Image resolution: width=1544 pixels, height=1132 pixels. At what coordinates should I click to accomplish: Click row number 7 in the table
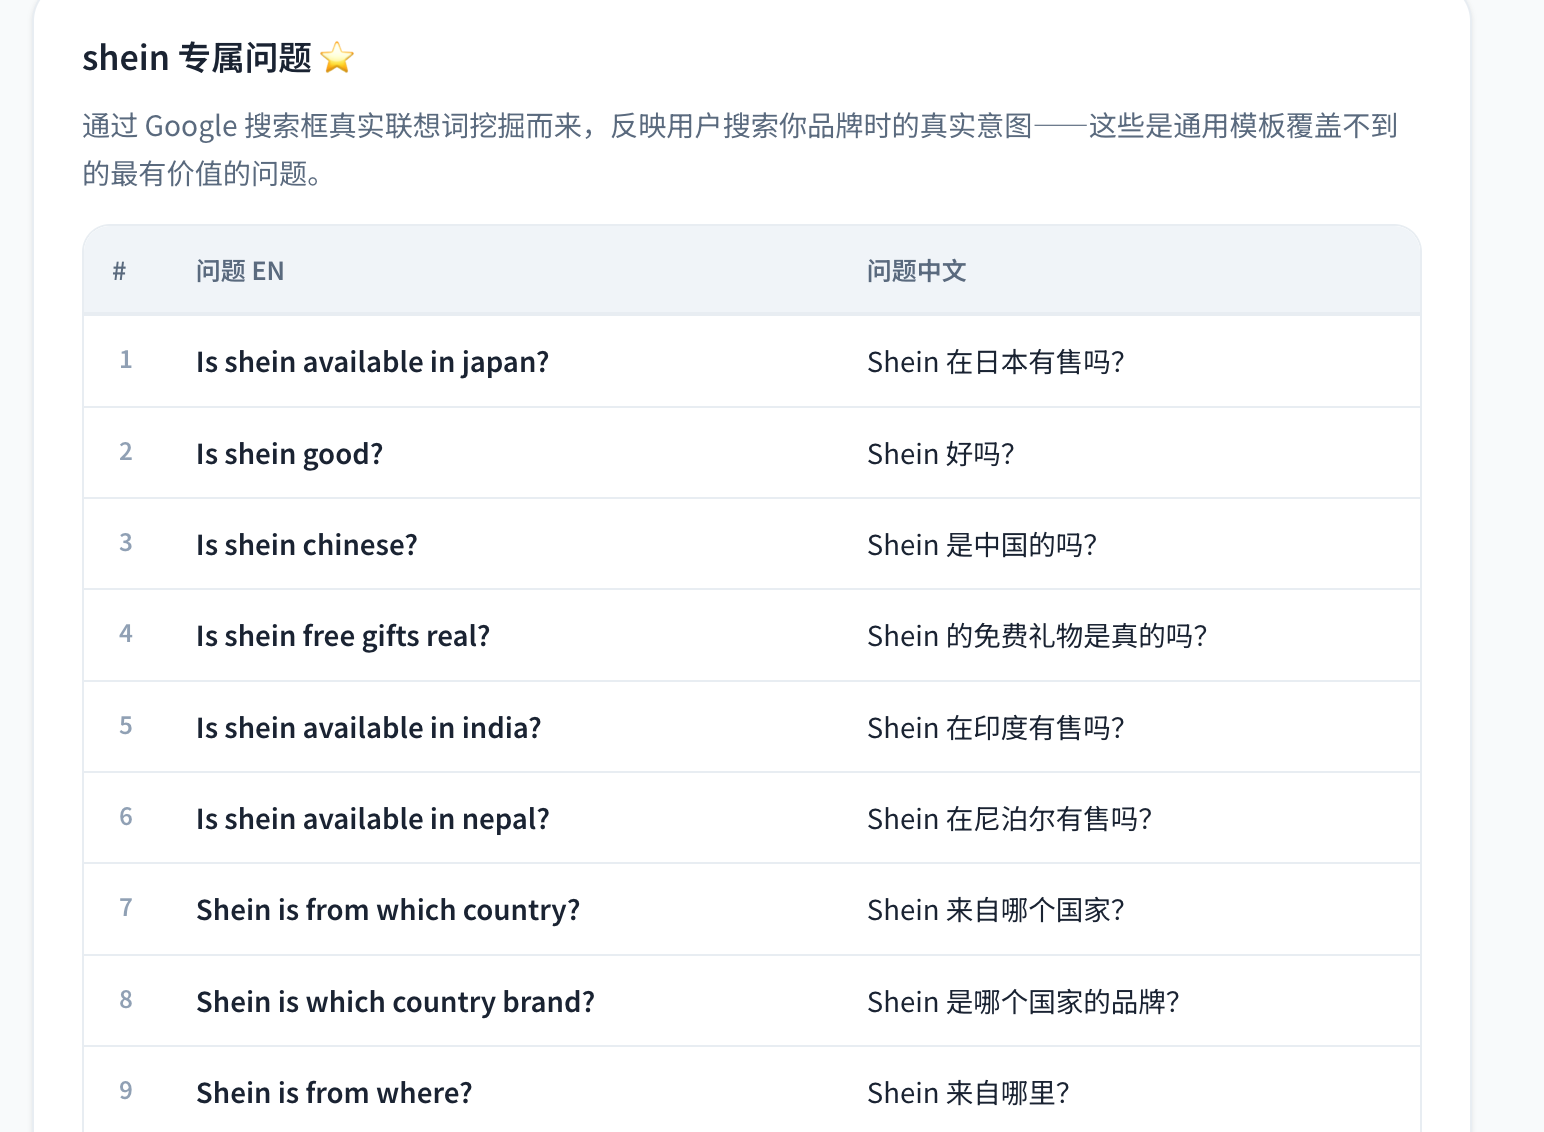click(126, 908)
